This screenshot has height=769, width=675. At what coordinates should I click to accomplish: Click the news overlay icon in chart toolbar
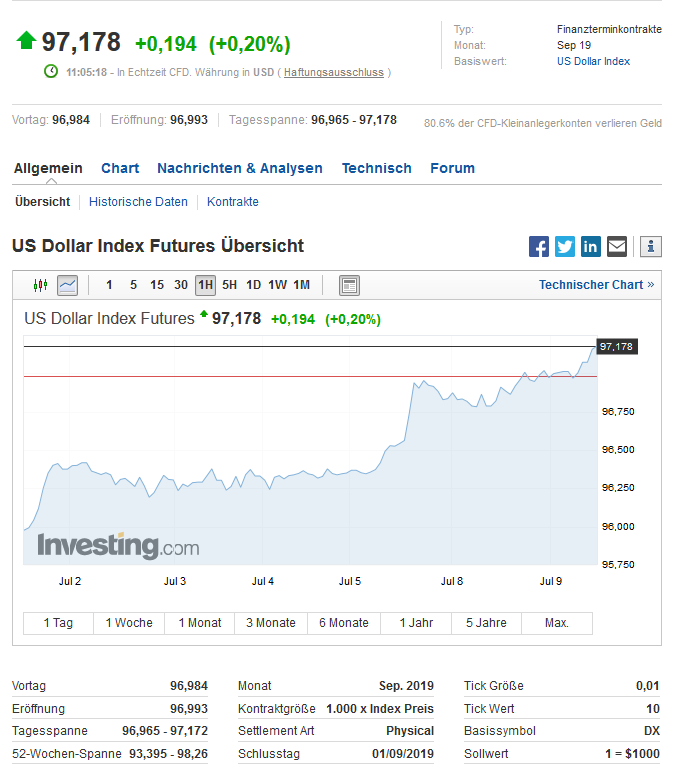coord(349,285)
